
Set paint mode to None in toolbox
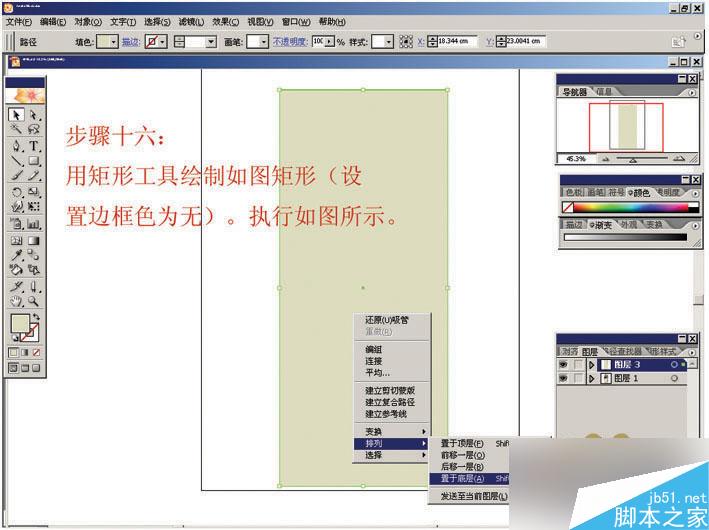(x=36, y=352)
